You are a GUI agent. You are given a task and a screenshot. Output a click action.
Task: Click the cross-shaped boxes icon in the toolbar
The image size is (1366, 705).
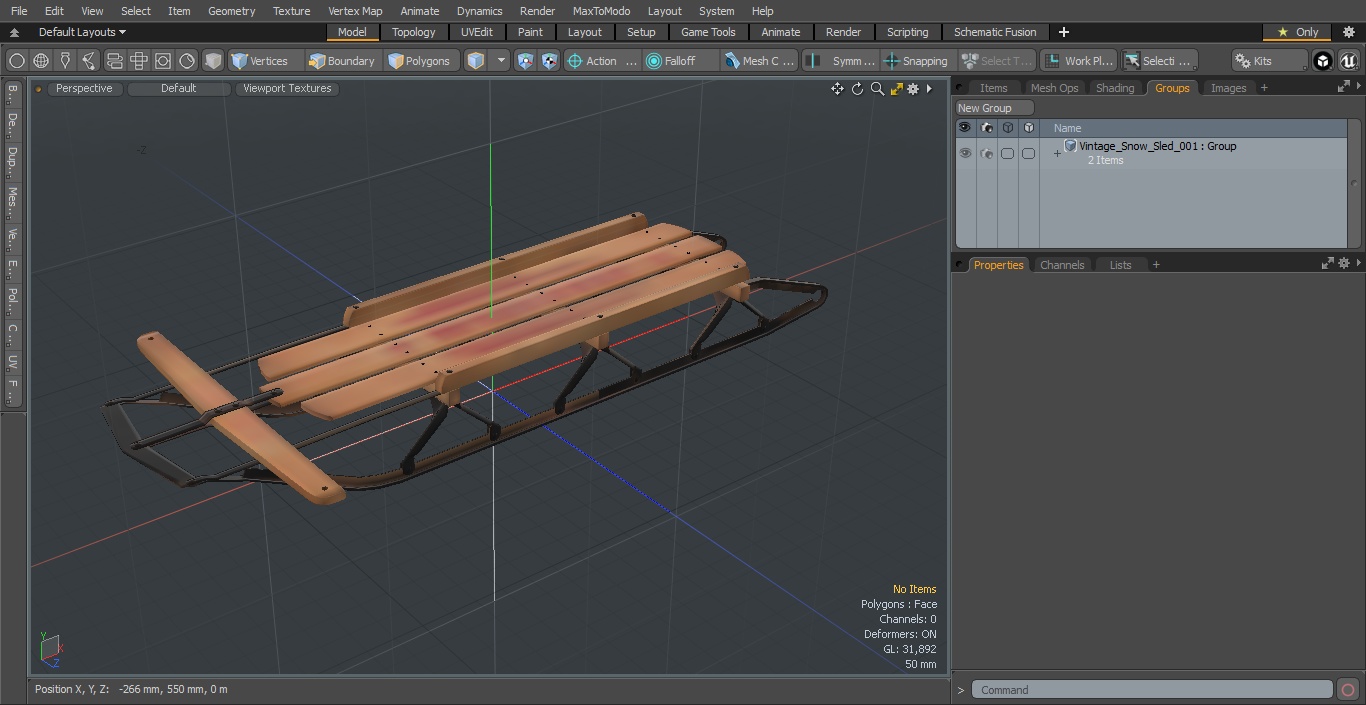point(139,61)
